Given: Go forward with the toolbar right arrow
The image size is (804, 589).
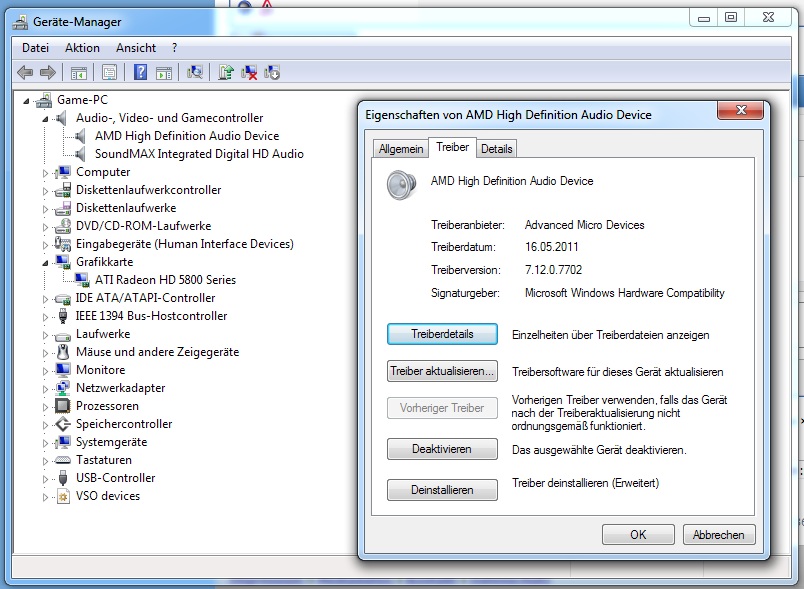Looking at the screenshot, I should tap(48, 72).
